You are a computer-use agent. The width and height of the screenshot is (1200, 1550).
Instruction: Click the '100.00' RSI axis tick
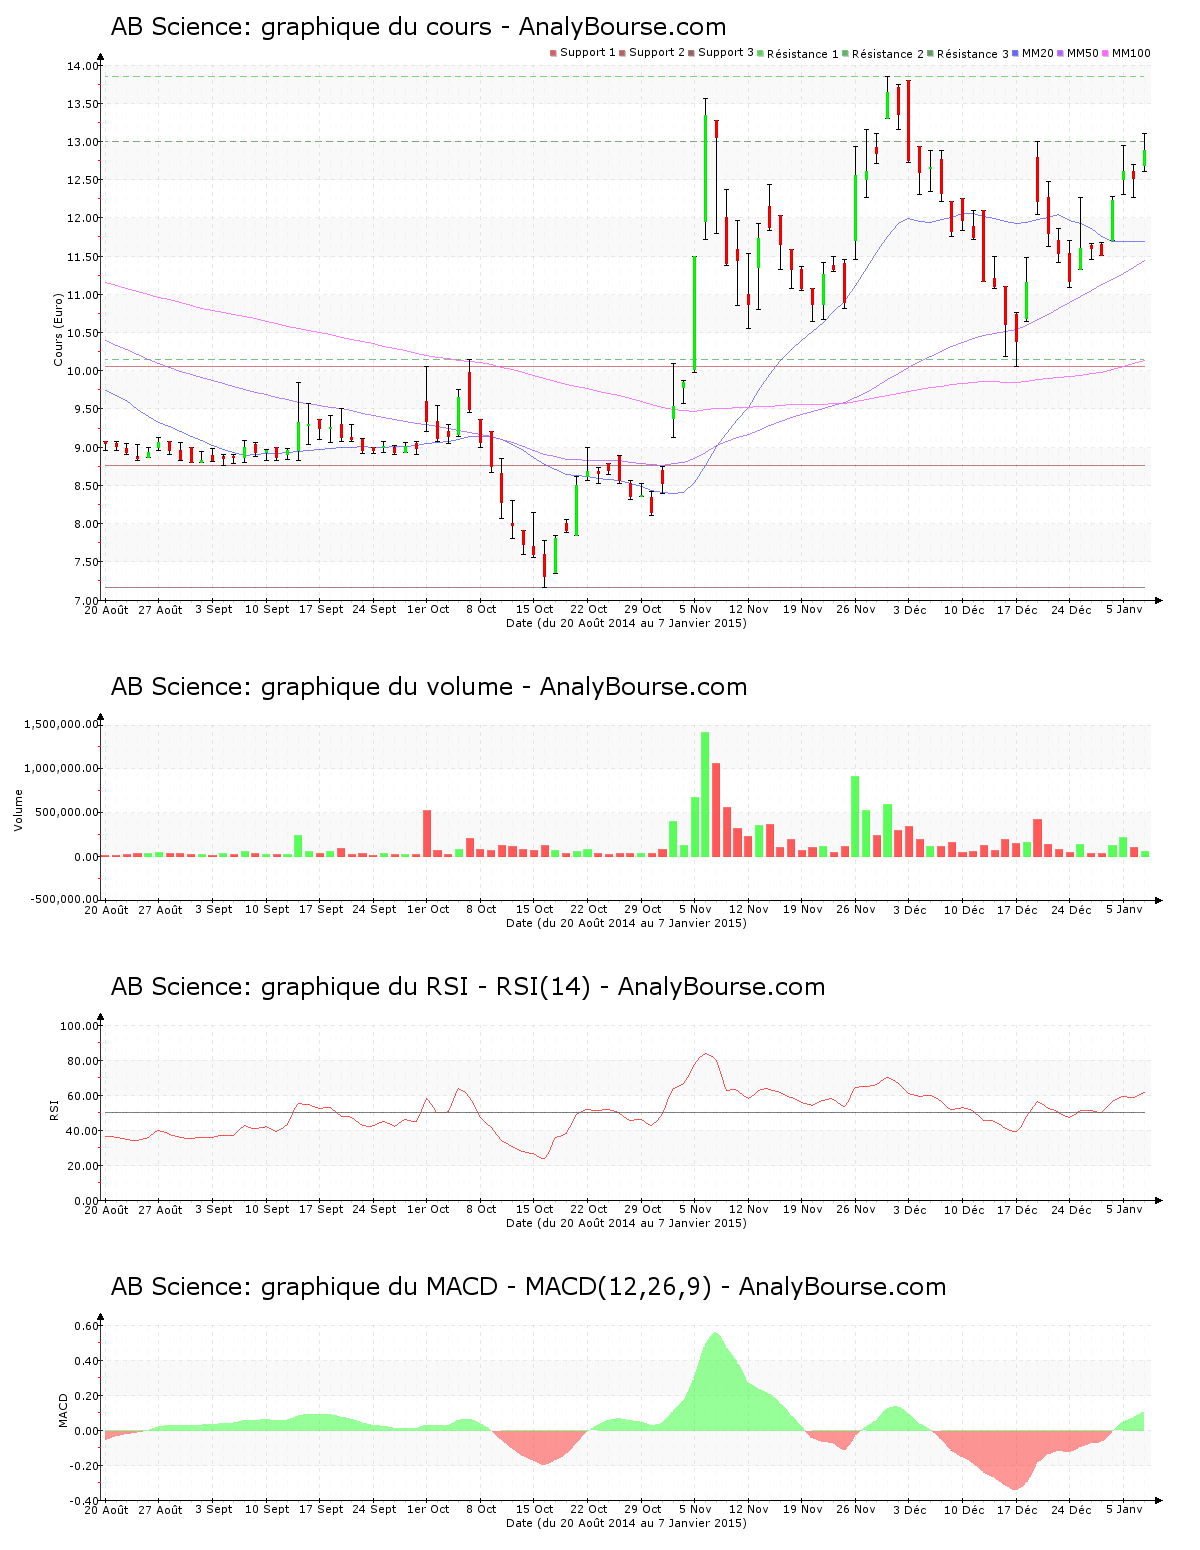(x=80, y=1026)
